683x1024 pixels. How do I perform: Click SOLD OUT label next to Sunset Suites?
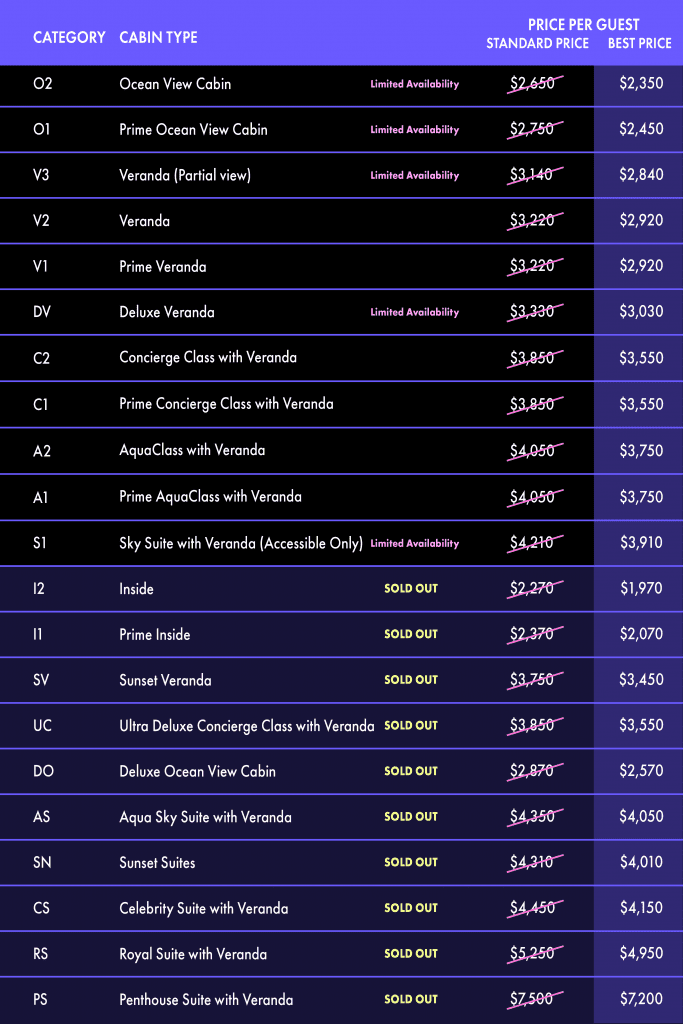click(411, 863)
